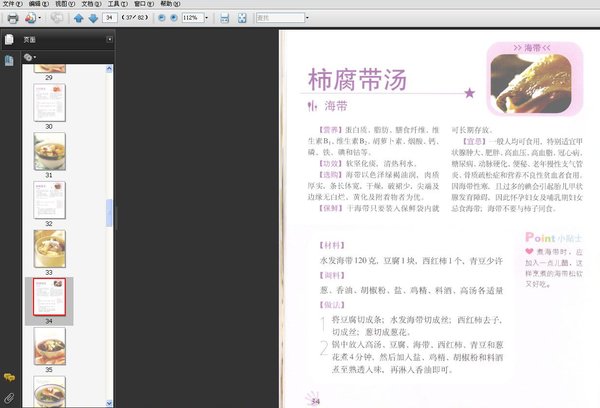Click the 【材料】 heading in the recipe
This screenshot has width=600, height=408.
[x=332, y=245]
